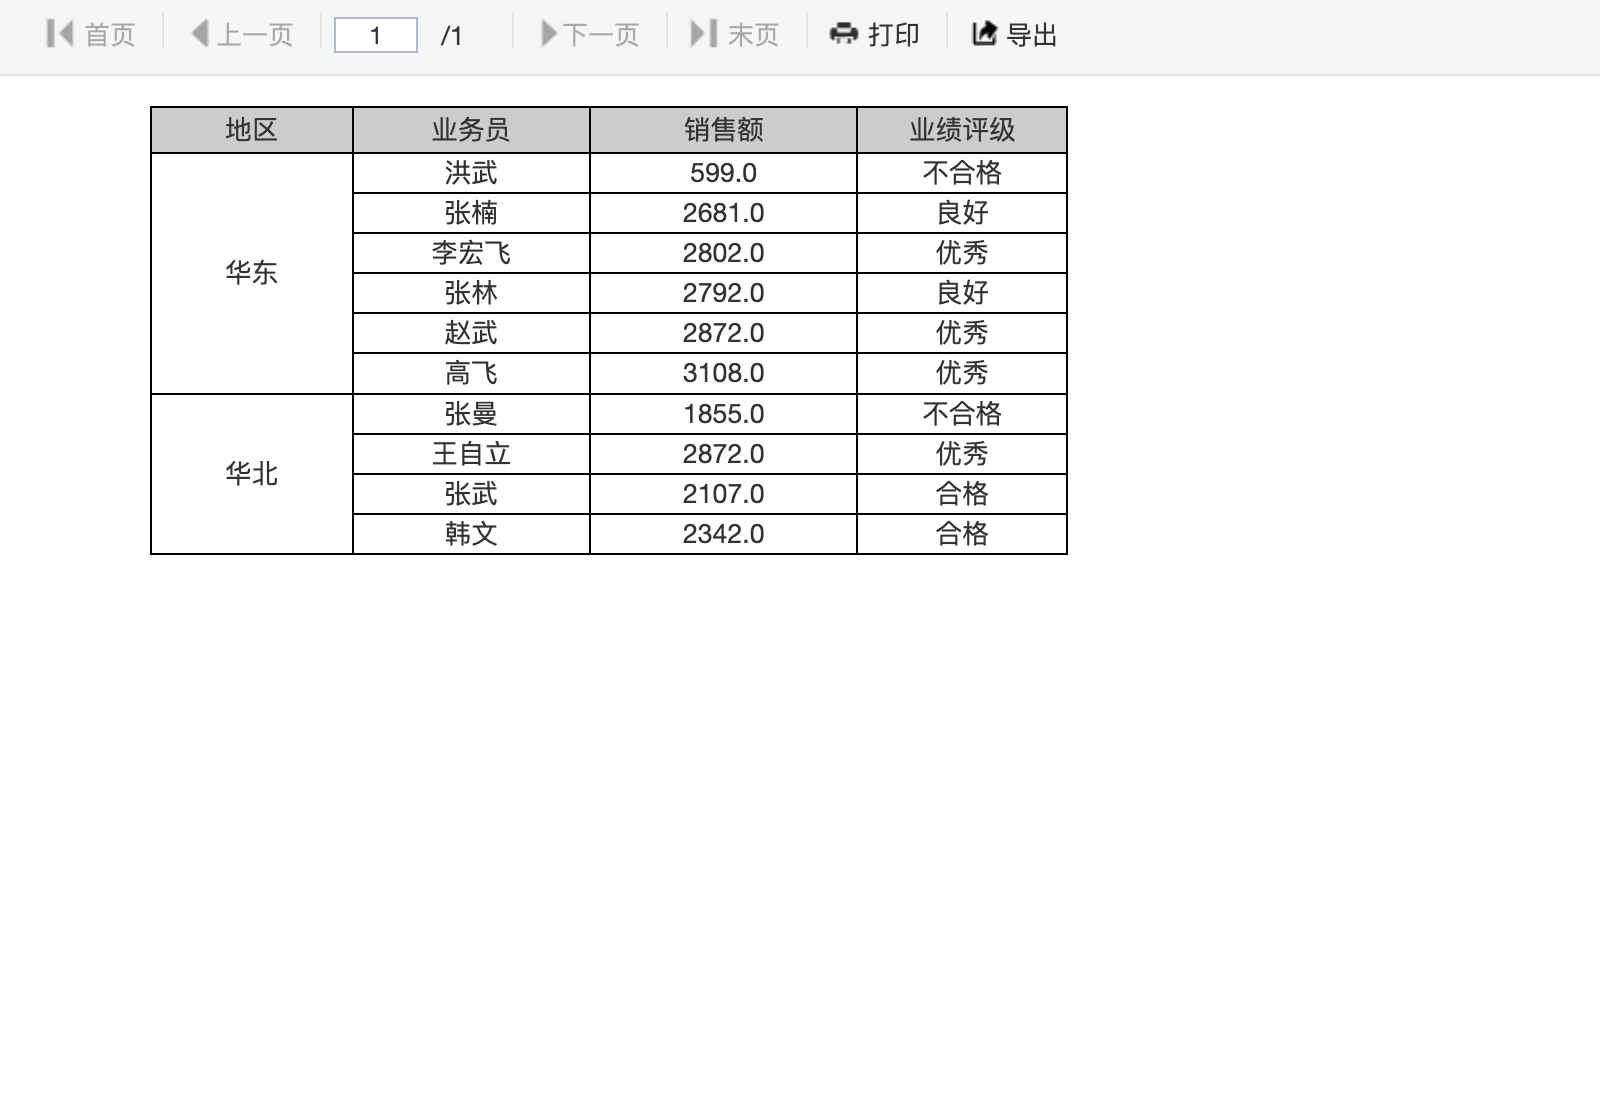1600x1094 pixels.
Task: Click sales value 1855.0
Action: pyautogui.click(x=723, y=414)
